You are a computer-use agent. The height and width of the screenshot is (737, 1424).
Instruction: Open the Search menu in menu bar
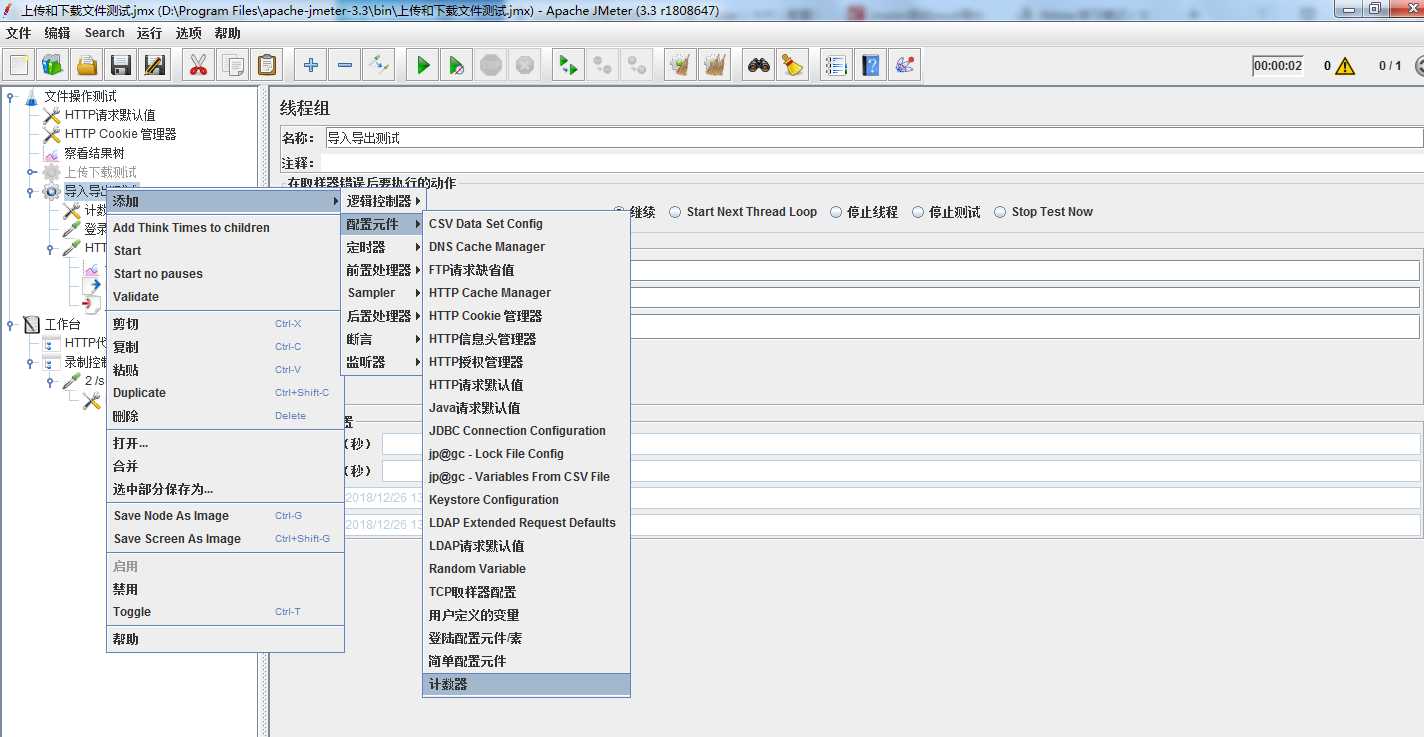[x=105, y=33]
